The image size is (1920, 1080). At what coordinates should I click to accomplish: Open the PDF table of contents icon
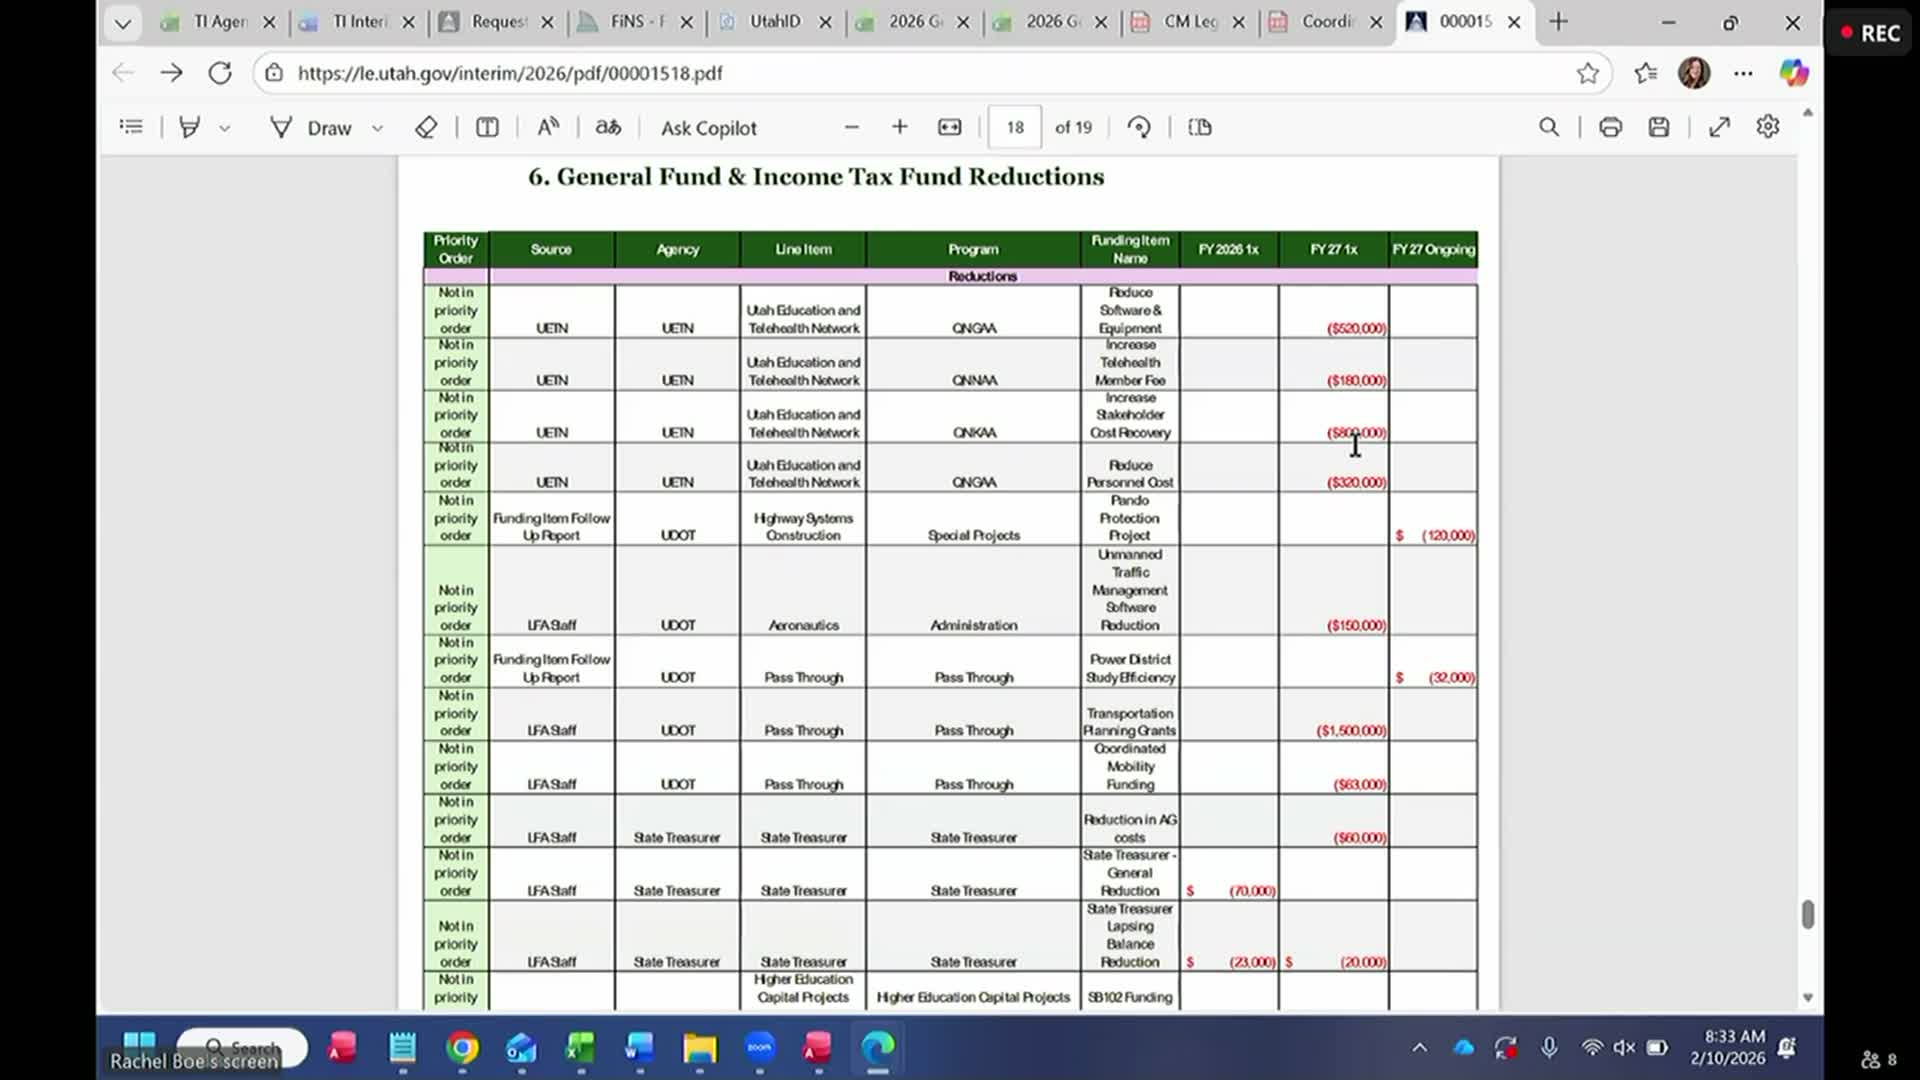click(x=131, y=127)
